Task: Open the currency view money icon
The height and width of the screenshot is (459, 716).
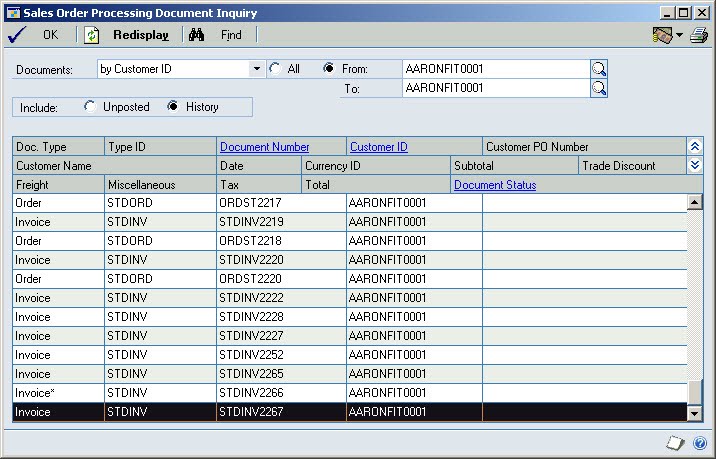Action: [x=663, y=35]
